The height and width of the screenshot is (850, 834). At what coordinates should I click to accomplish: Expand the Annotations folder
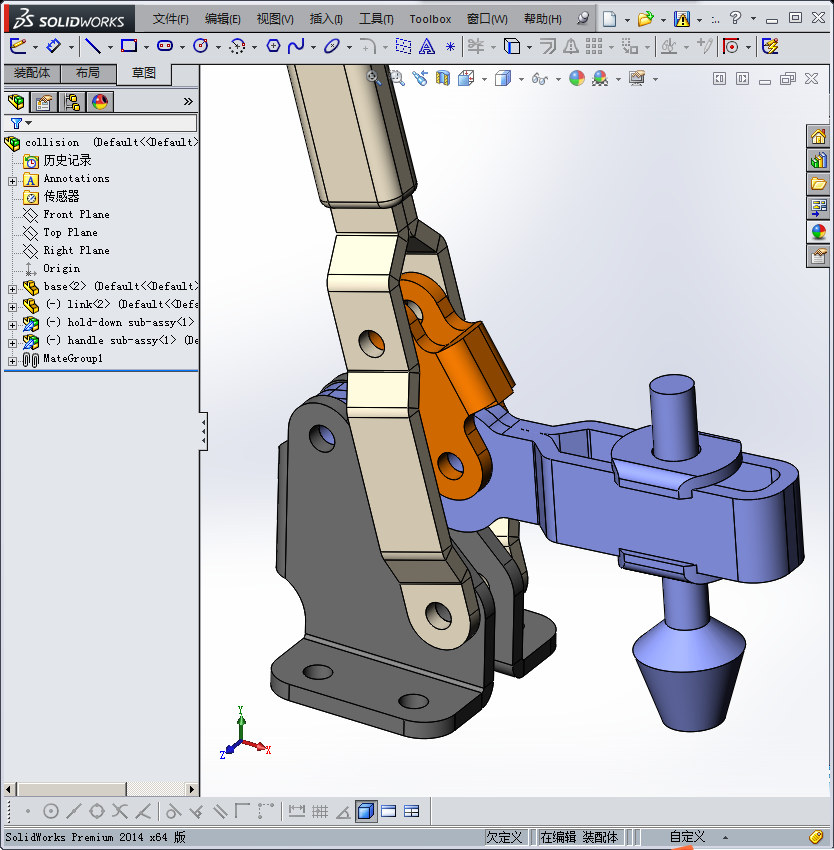tap(12, 180)
